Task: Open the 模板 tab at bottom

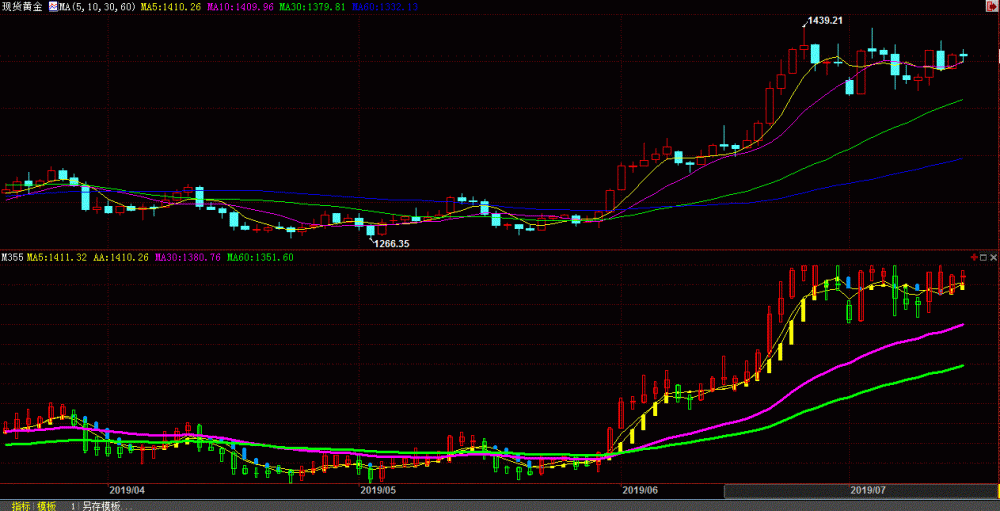Action: (x=46, y=507)
